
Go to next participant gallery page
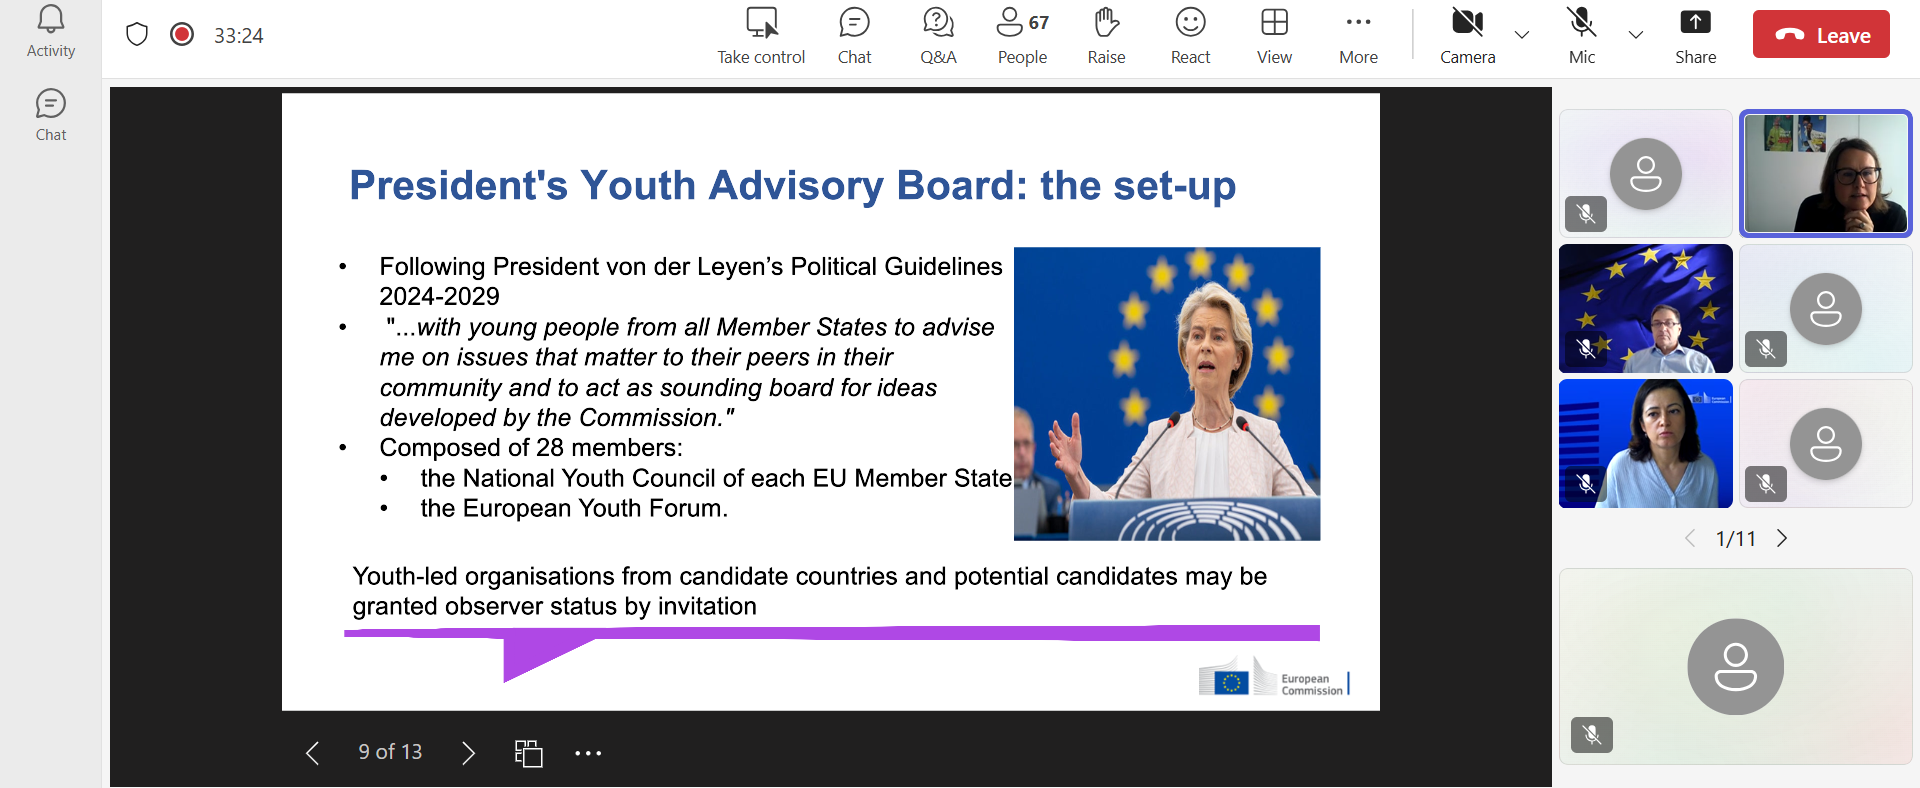click(1782, 538)
